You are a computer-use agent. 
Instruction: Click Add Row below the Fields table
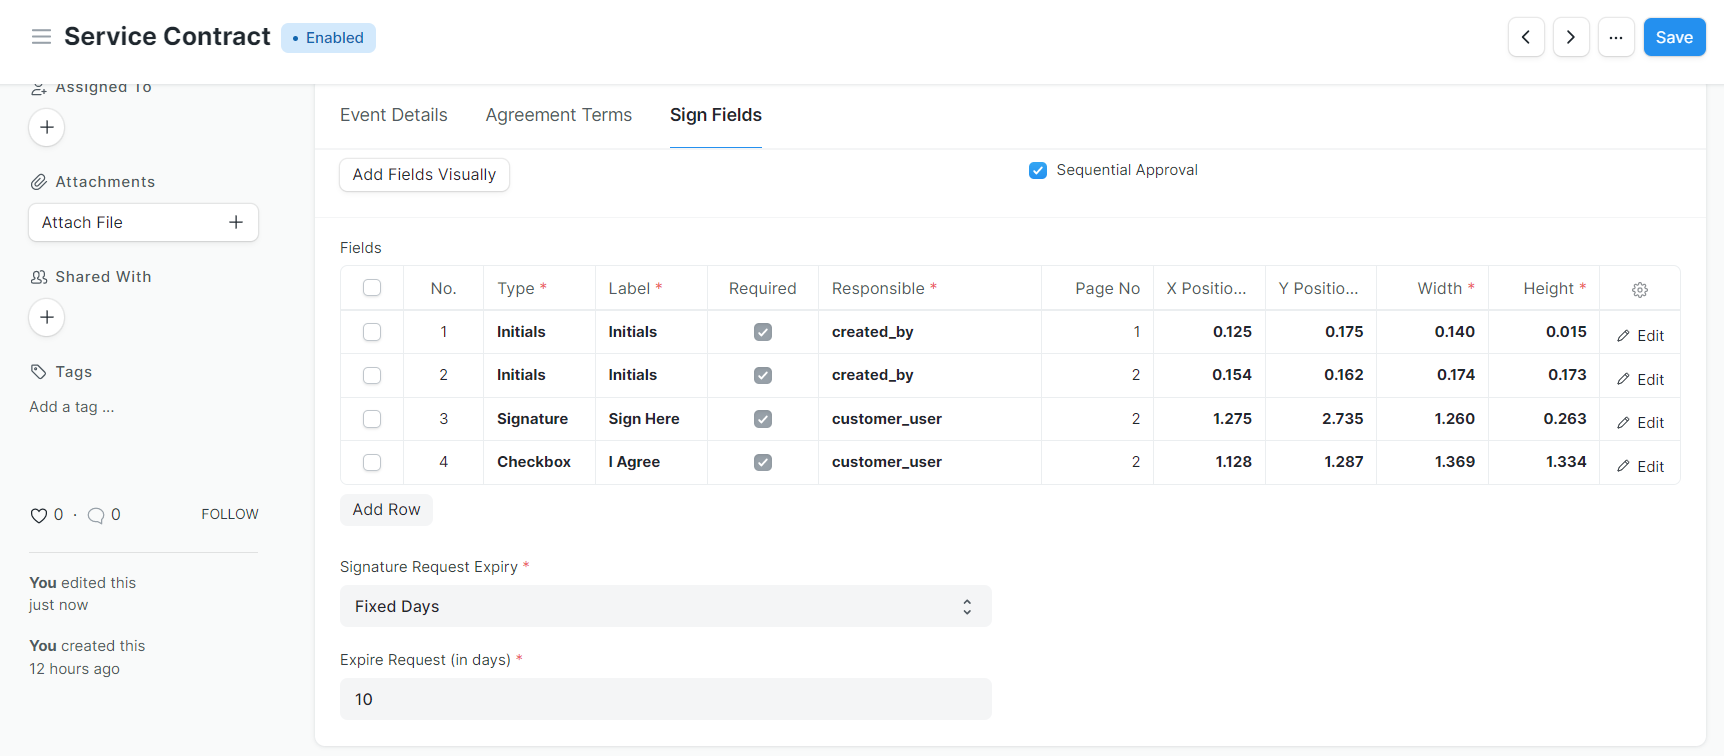click(x=386, y=510)
